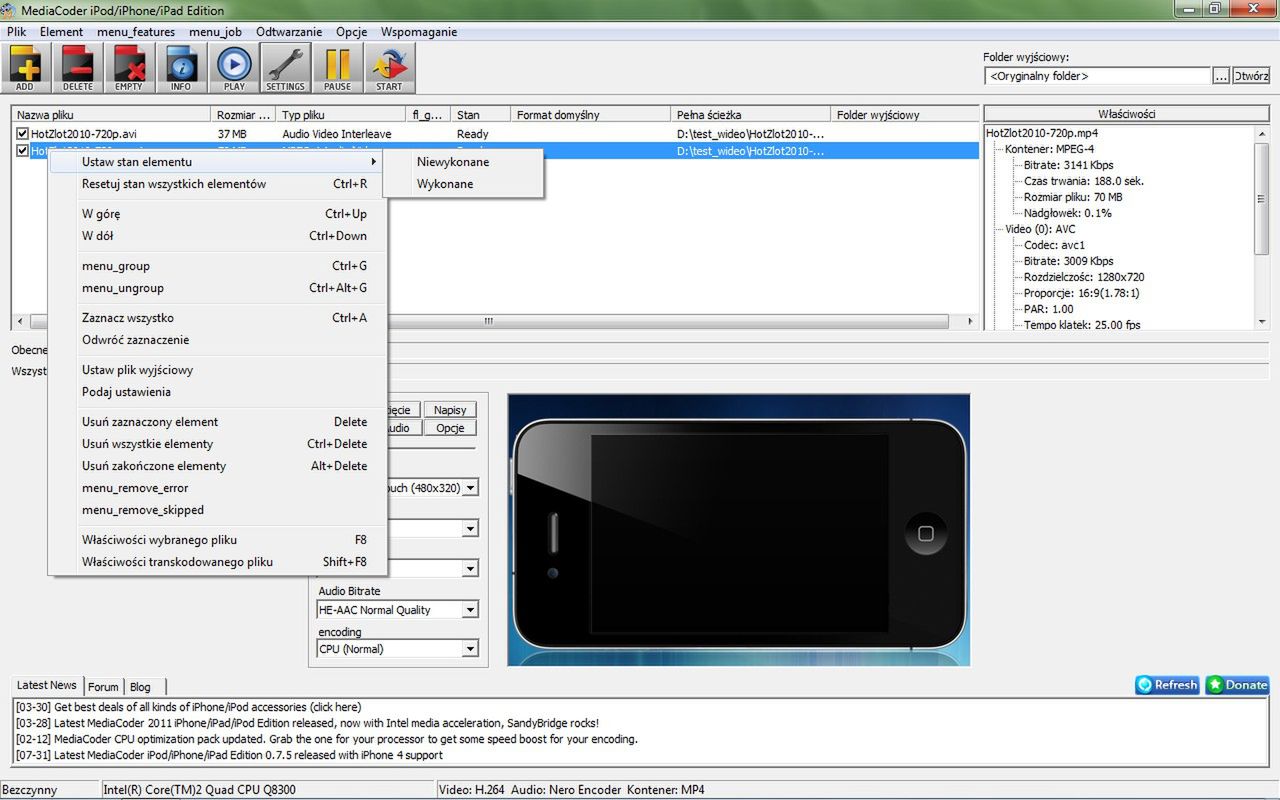Click the DELETE toolbar icon
The width and height of the screenshot is (1280, 800).
point(77,69)
